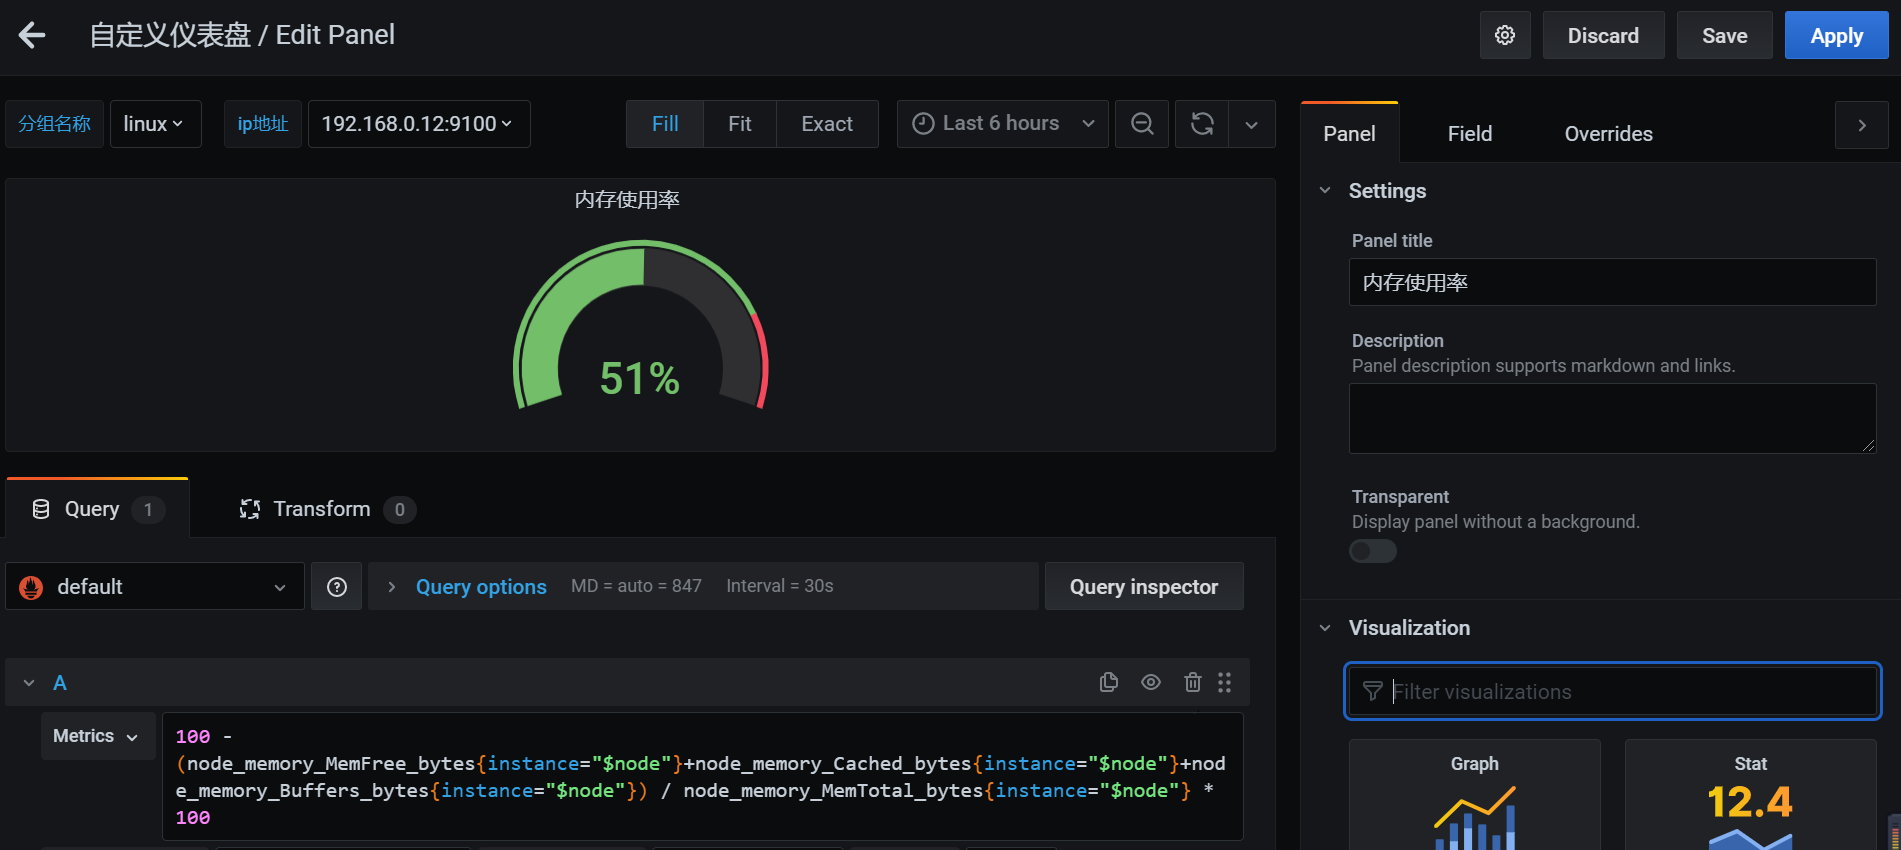Collapse query A row chevron
1901x850 pixels.
coord(29,683)
